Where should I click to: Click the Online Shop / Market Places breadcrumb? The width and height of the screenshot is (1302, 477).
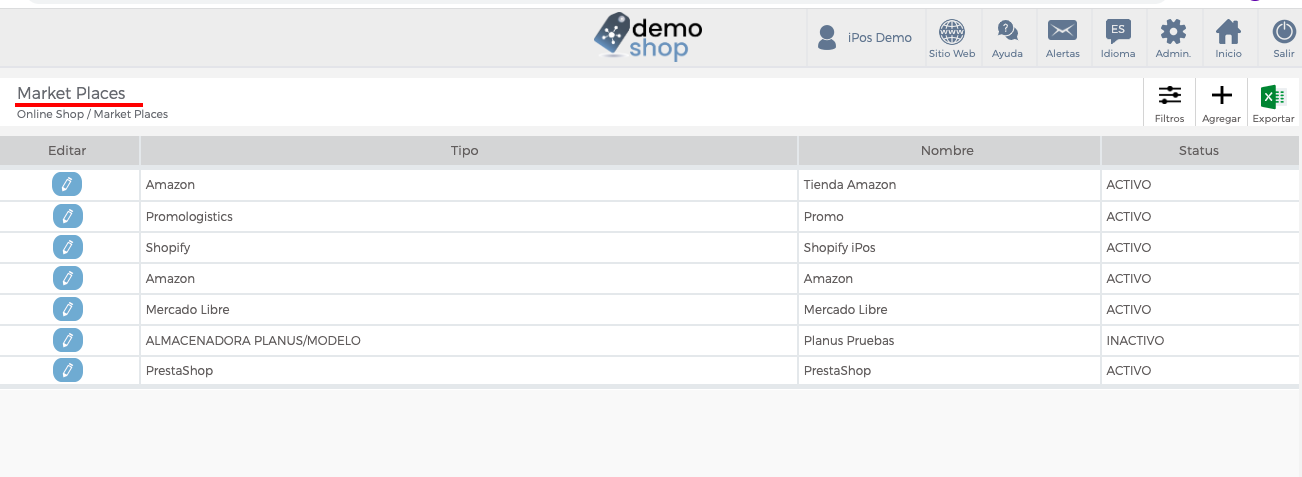[x=92, y=114]
